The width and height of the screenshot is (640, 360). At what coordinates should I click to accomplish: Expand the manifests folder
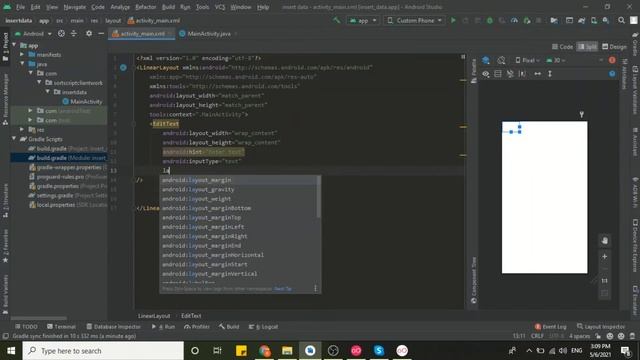click(x=22, y=54)
